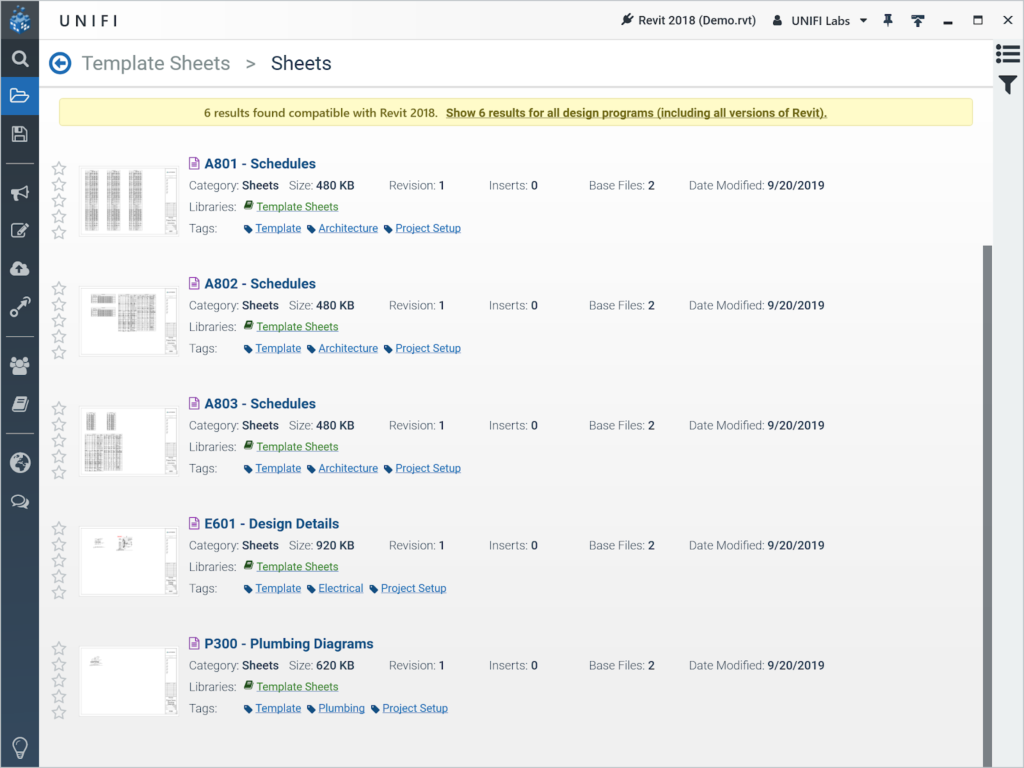Click the bottom rating star beside P300 - Plumbing Diagrams

pyautogui.click(x=59, y=713)
